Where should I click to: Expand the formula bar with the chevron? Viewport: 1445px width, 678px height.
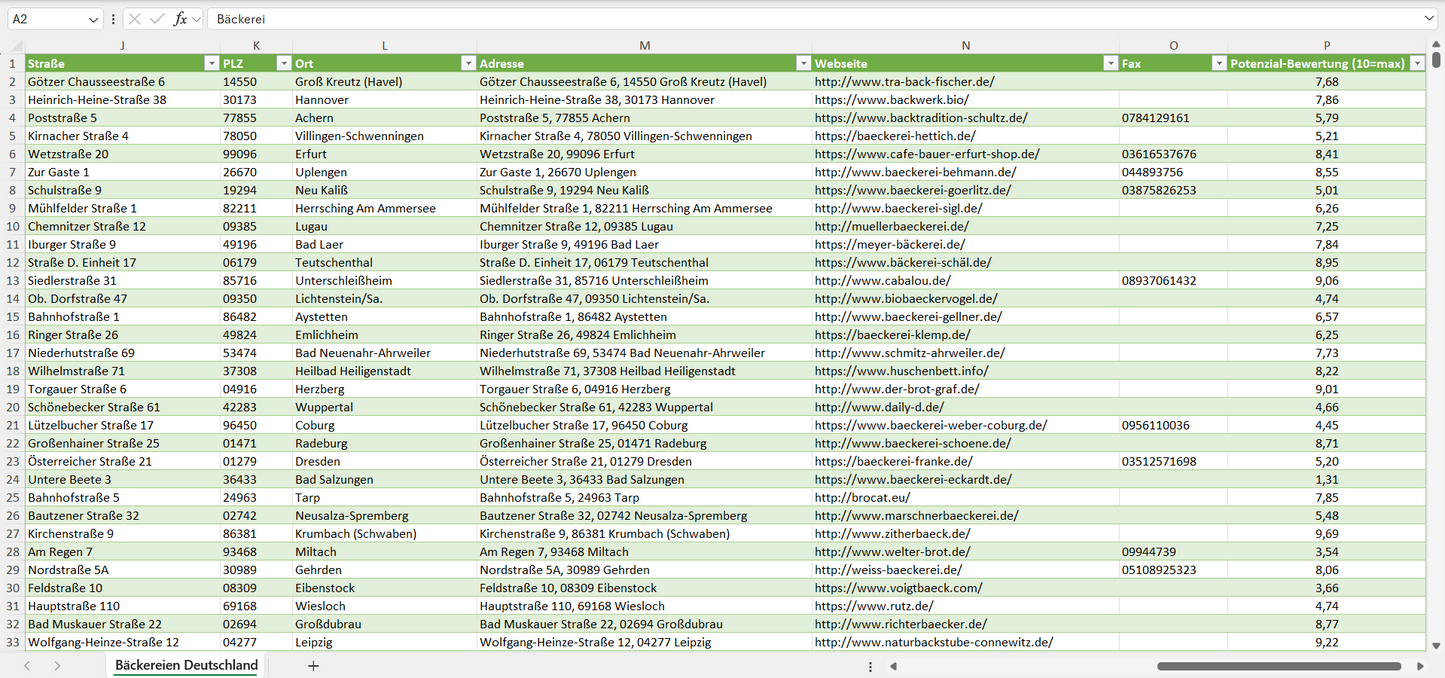(x=1429, y=19)
